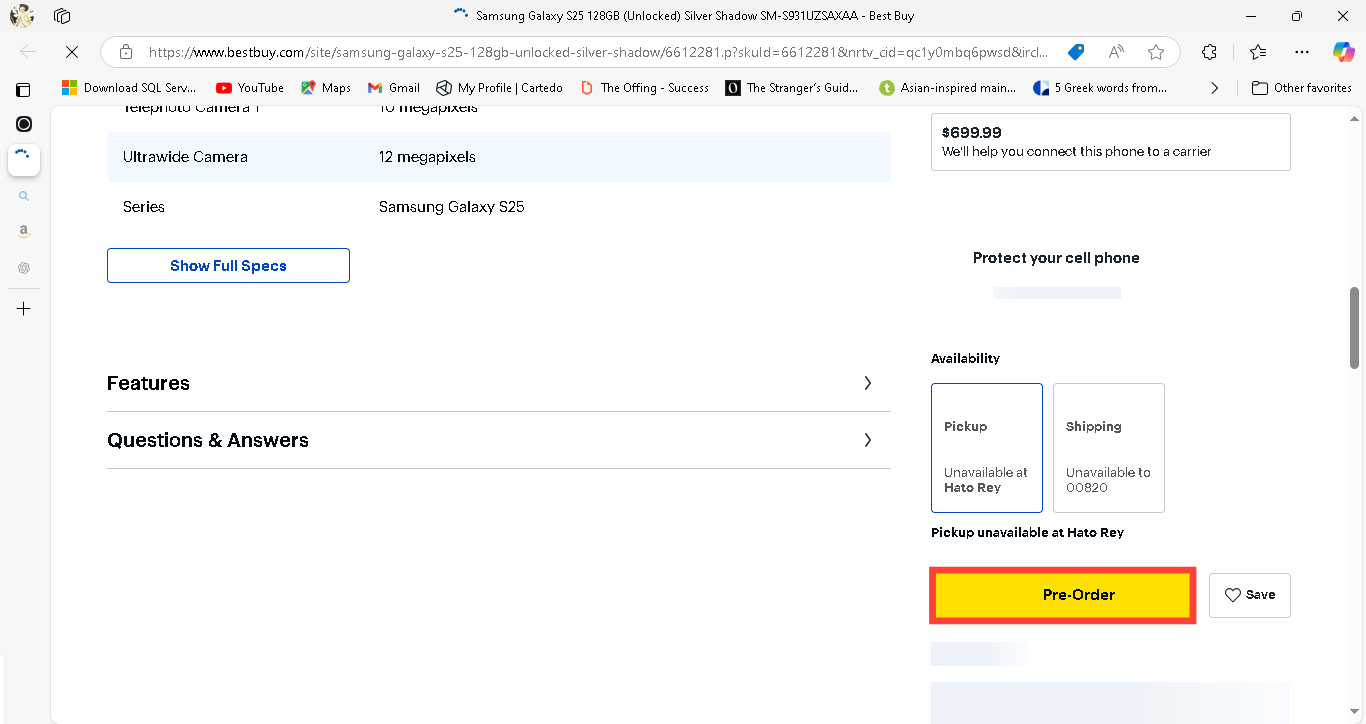Go back using the back arrow

(x=28, y=52)
